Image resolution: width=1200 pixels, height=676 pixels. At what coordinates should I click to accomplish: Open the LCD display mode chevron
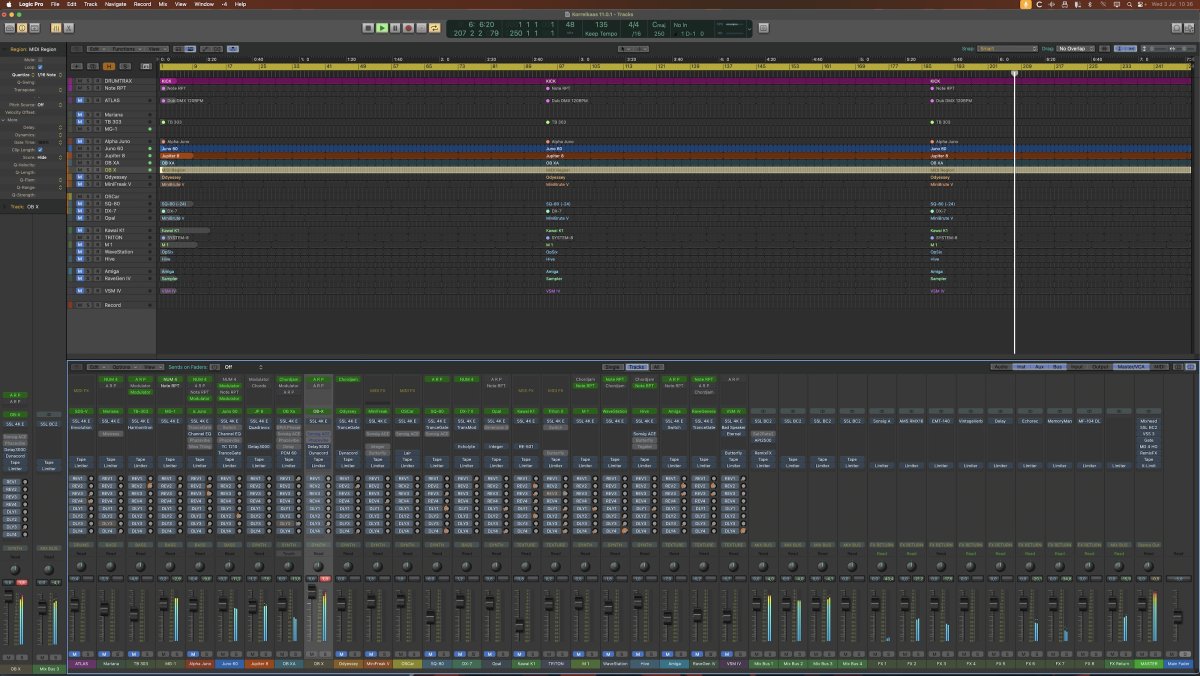point(749,29)
